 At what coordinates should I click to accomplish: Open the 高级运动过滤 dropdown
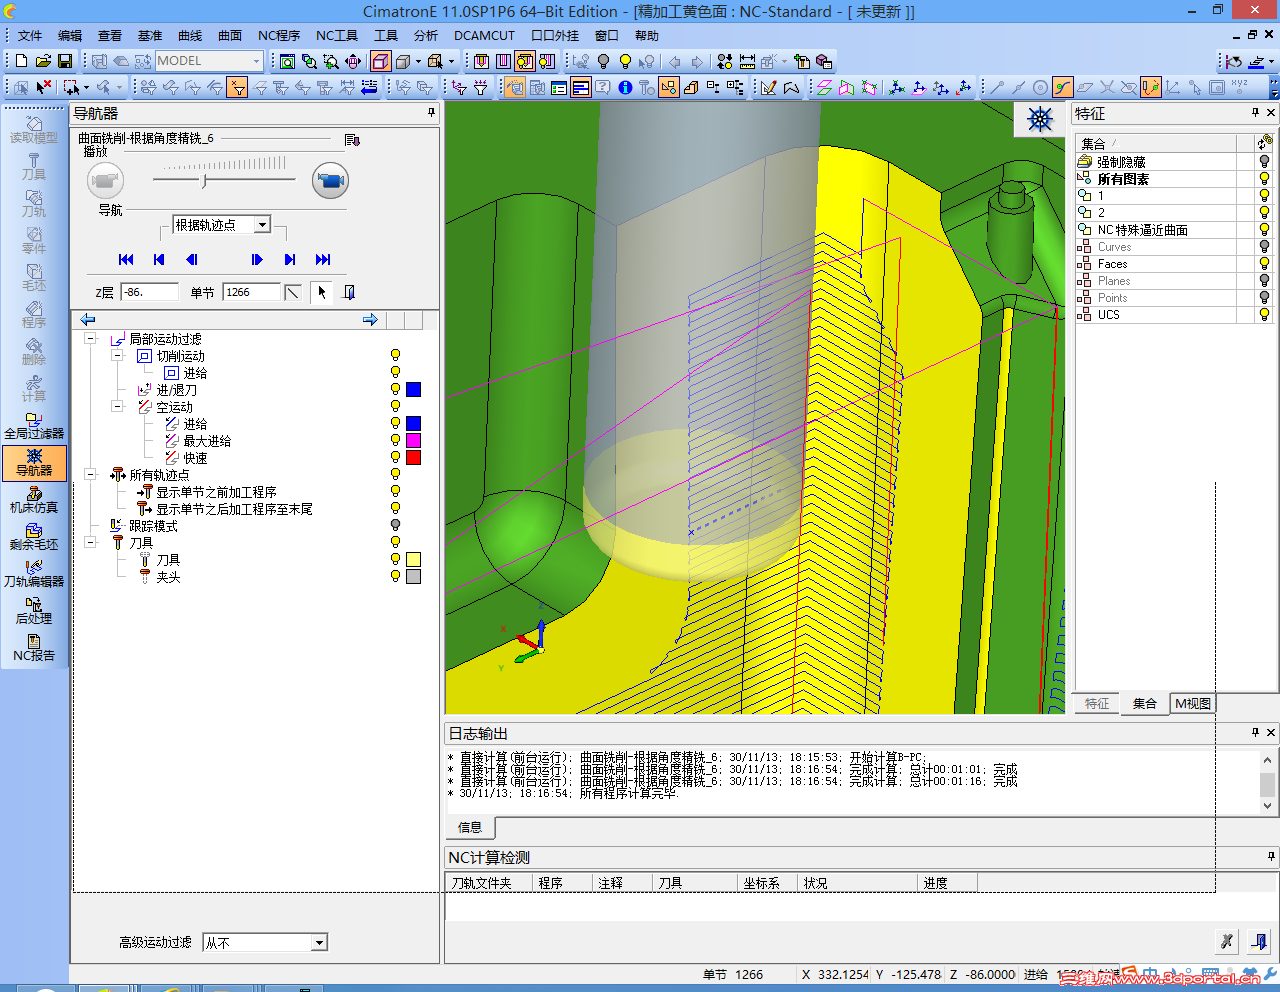pyautogui.click(x=319, y=943)
